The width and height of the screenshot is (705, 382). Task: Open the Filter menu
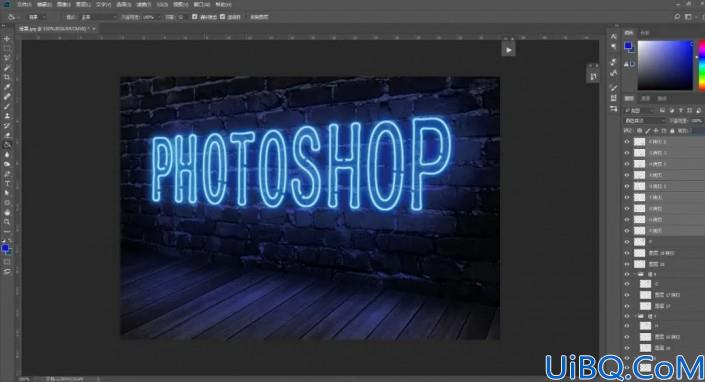143,4
